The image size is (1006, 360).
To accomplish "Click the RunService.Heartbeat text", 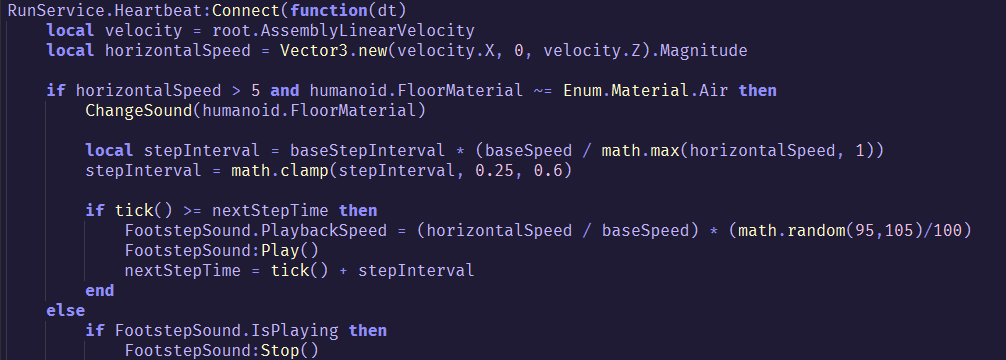I will click(105, 10).
